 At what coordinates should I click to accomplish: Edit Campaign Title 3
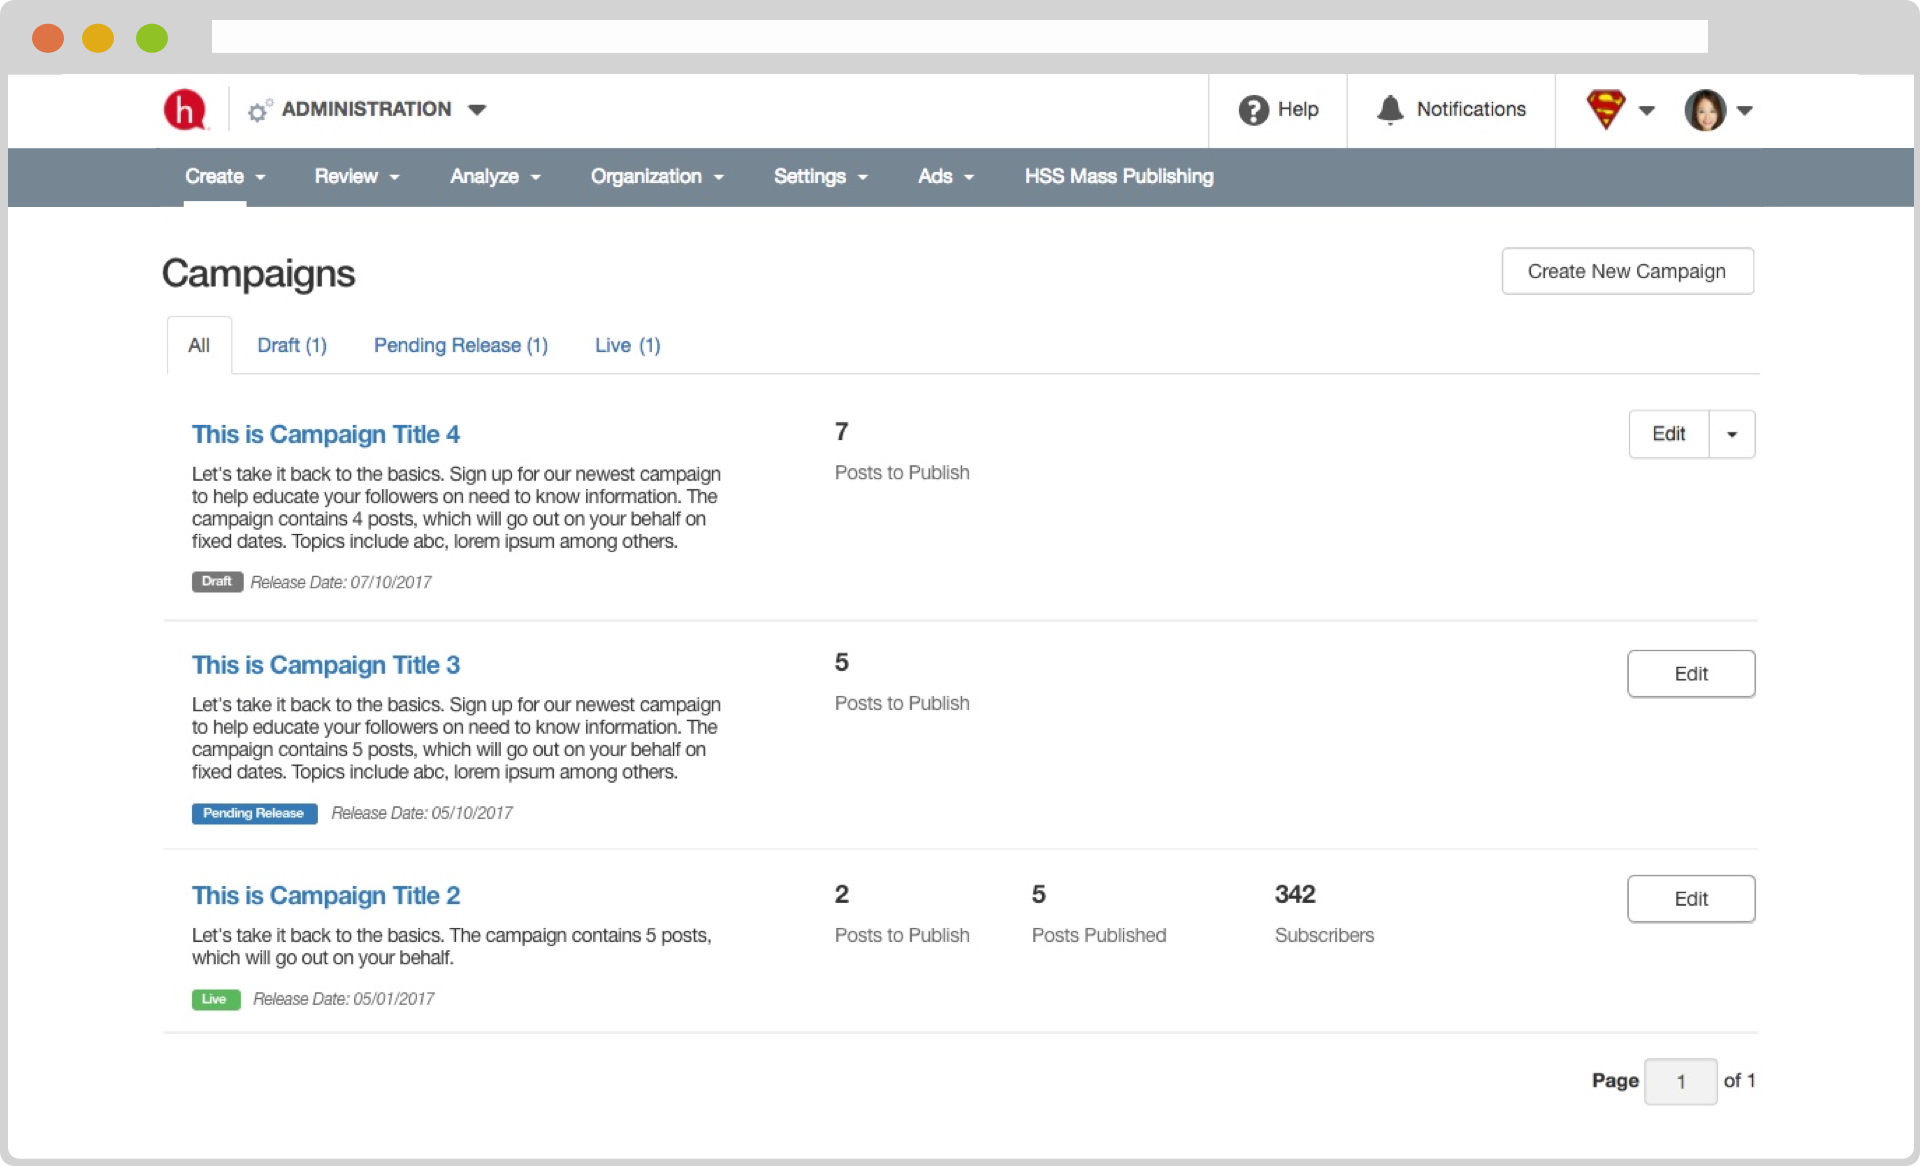click(x=1691, y=674)
